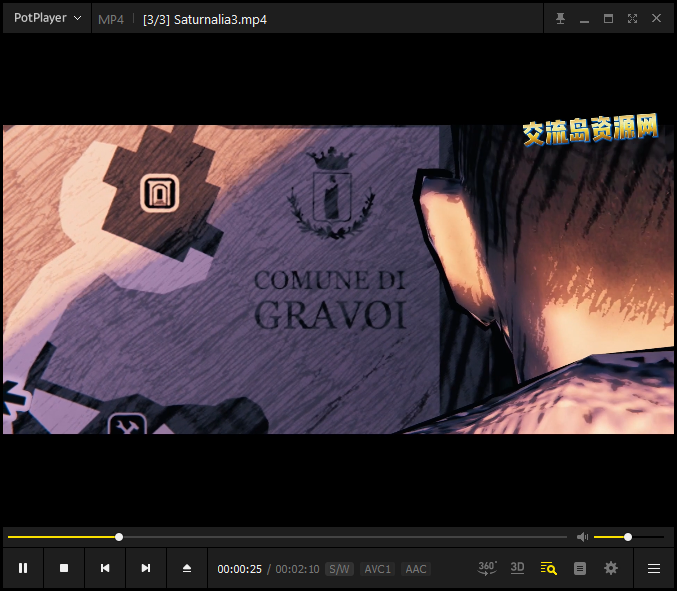The image size is (677, 591).
Task: Toggle 3D video mode
Action: pyautogui.click(x=517, y=568)
